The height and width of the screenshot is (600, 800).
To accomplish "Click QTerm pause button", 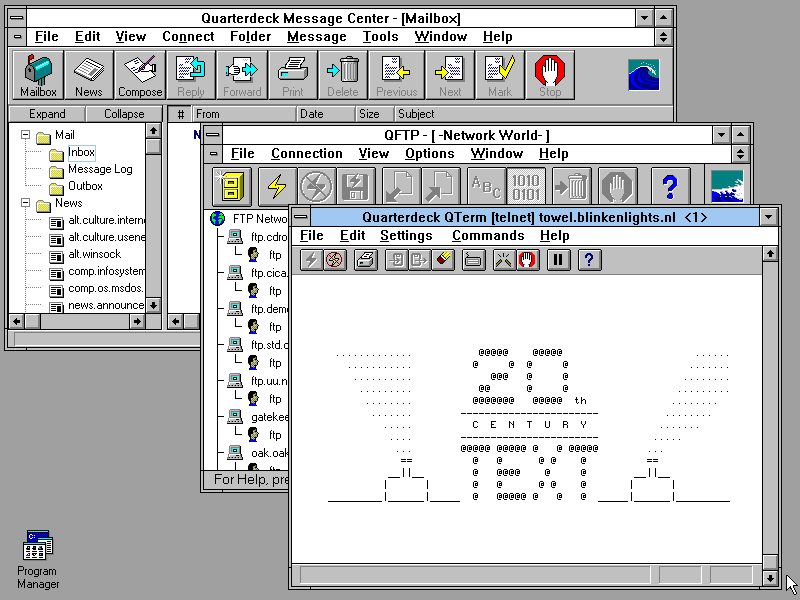I will 558,260.
